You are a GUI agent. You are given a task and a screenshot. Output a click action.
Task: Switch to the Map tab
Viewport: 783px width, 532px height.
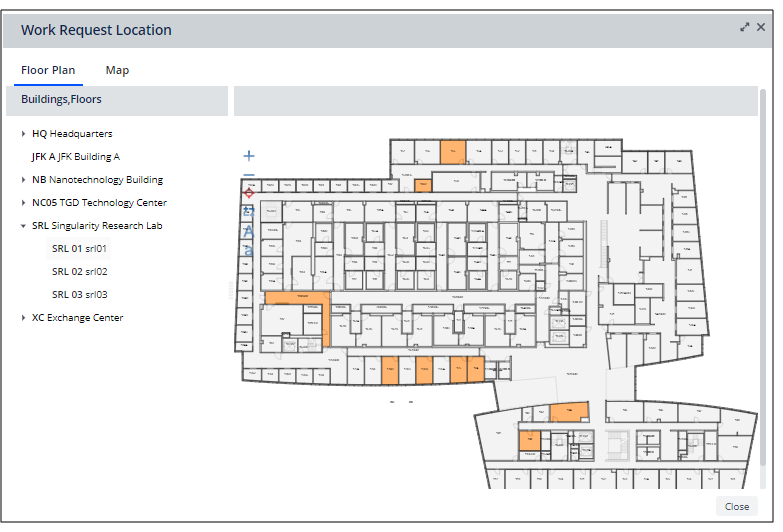(117, 71)
